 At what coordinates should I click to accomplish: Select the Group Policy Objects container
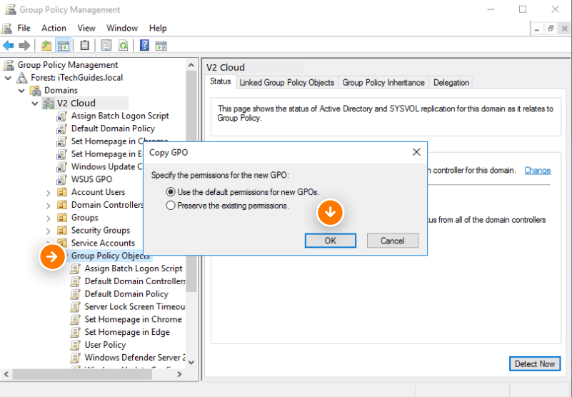click(110, 256)
